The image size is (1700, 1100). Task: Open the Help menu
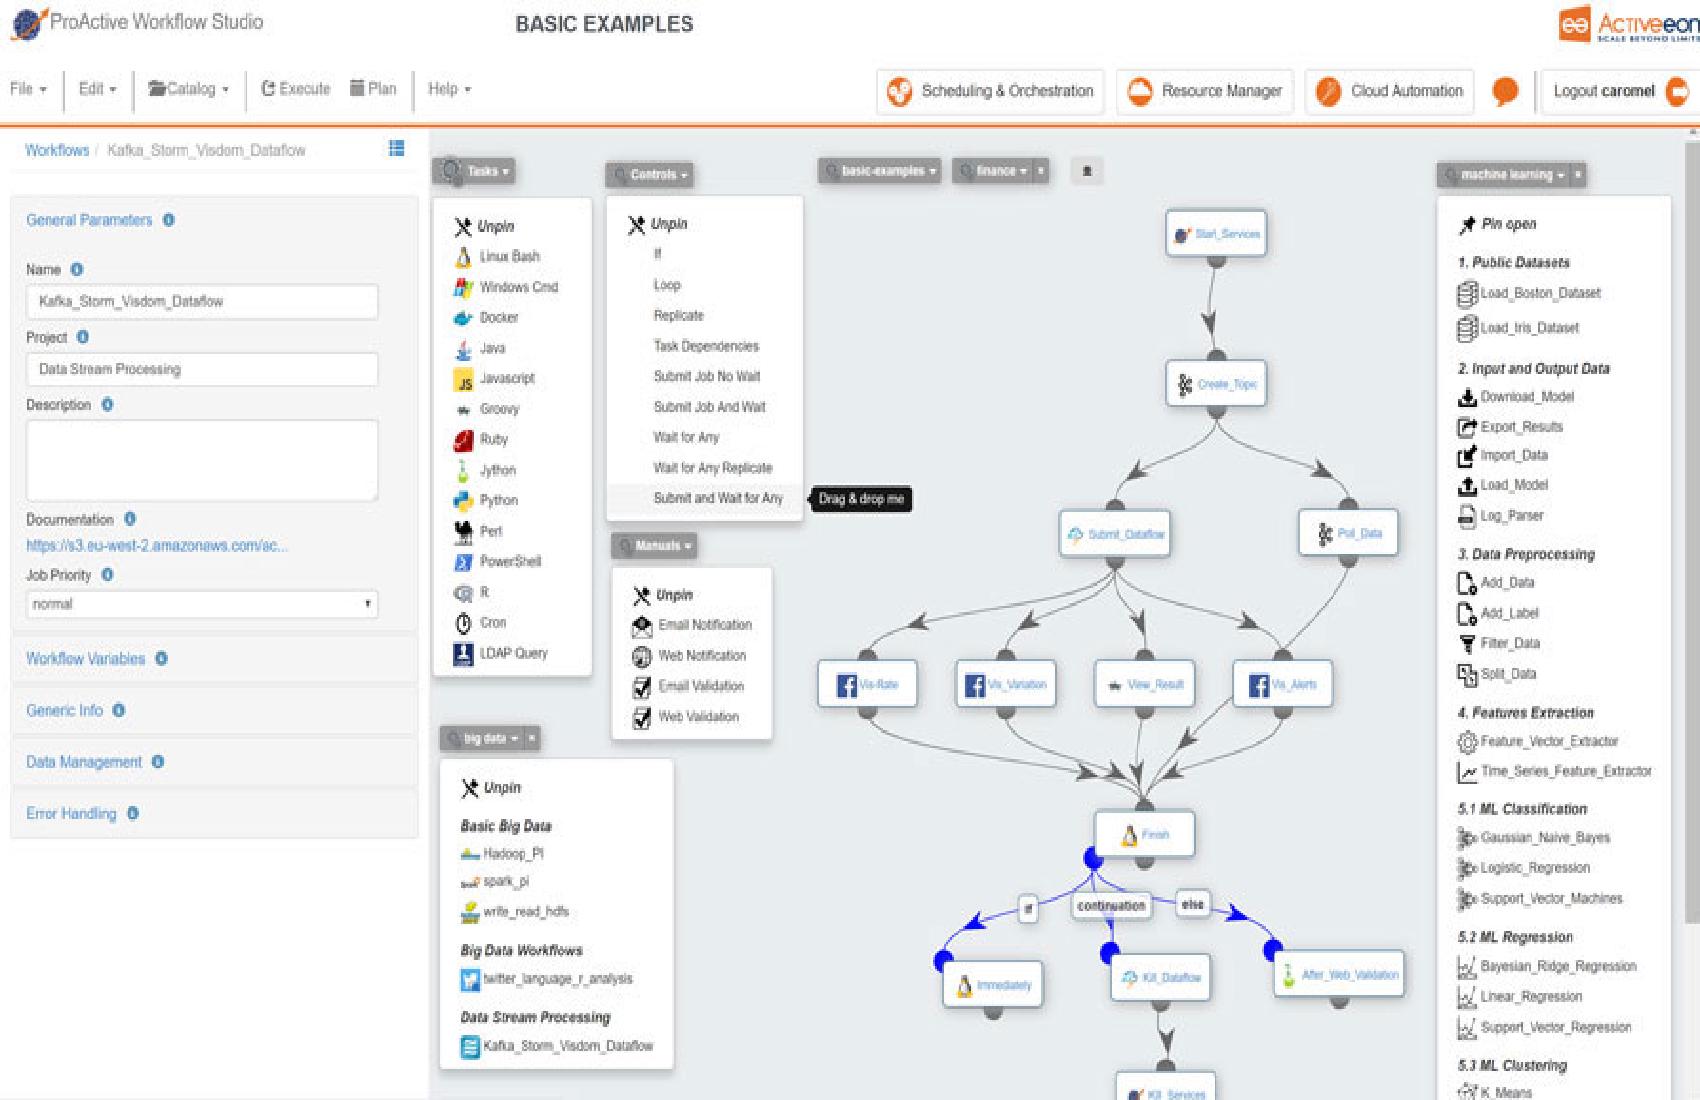coord(449,89)
